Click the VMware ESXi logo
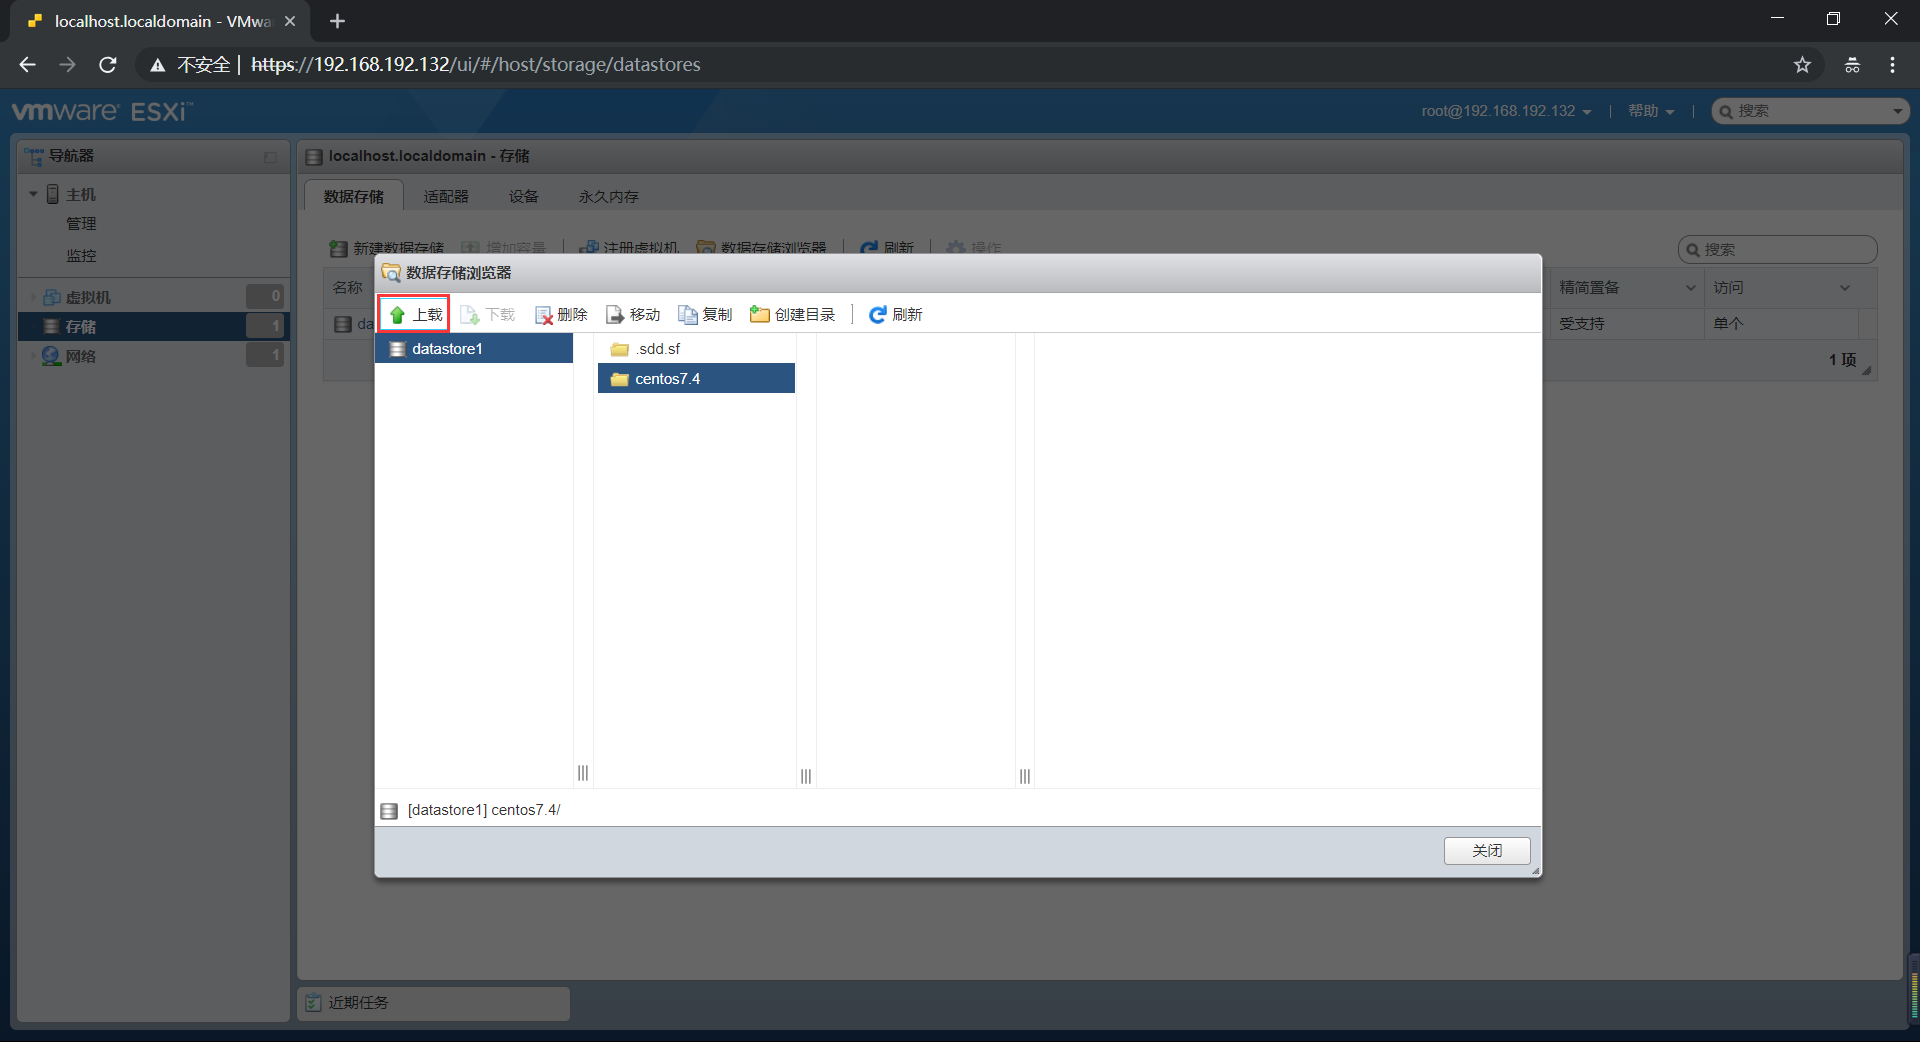 102,111
